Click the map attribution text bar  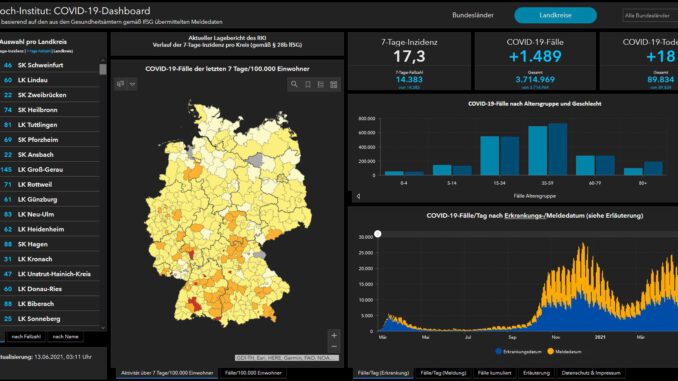coord(287,358)
